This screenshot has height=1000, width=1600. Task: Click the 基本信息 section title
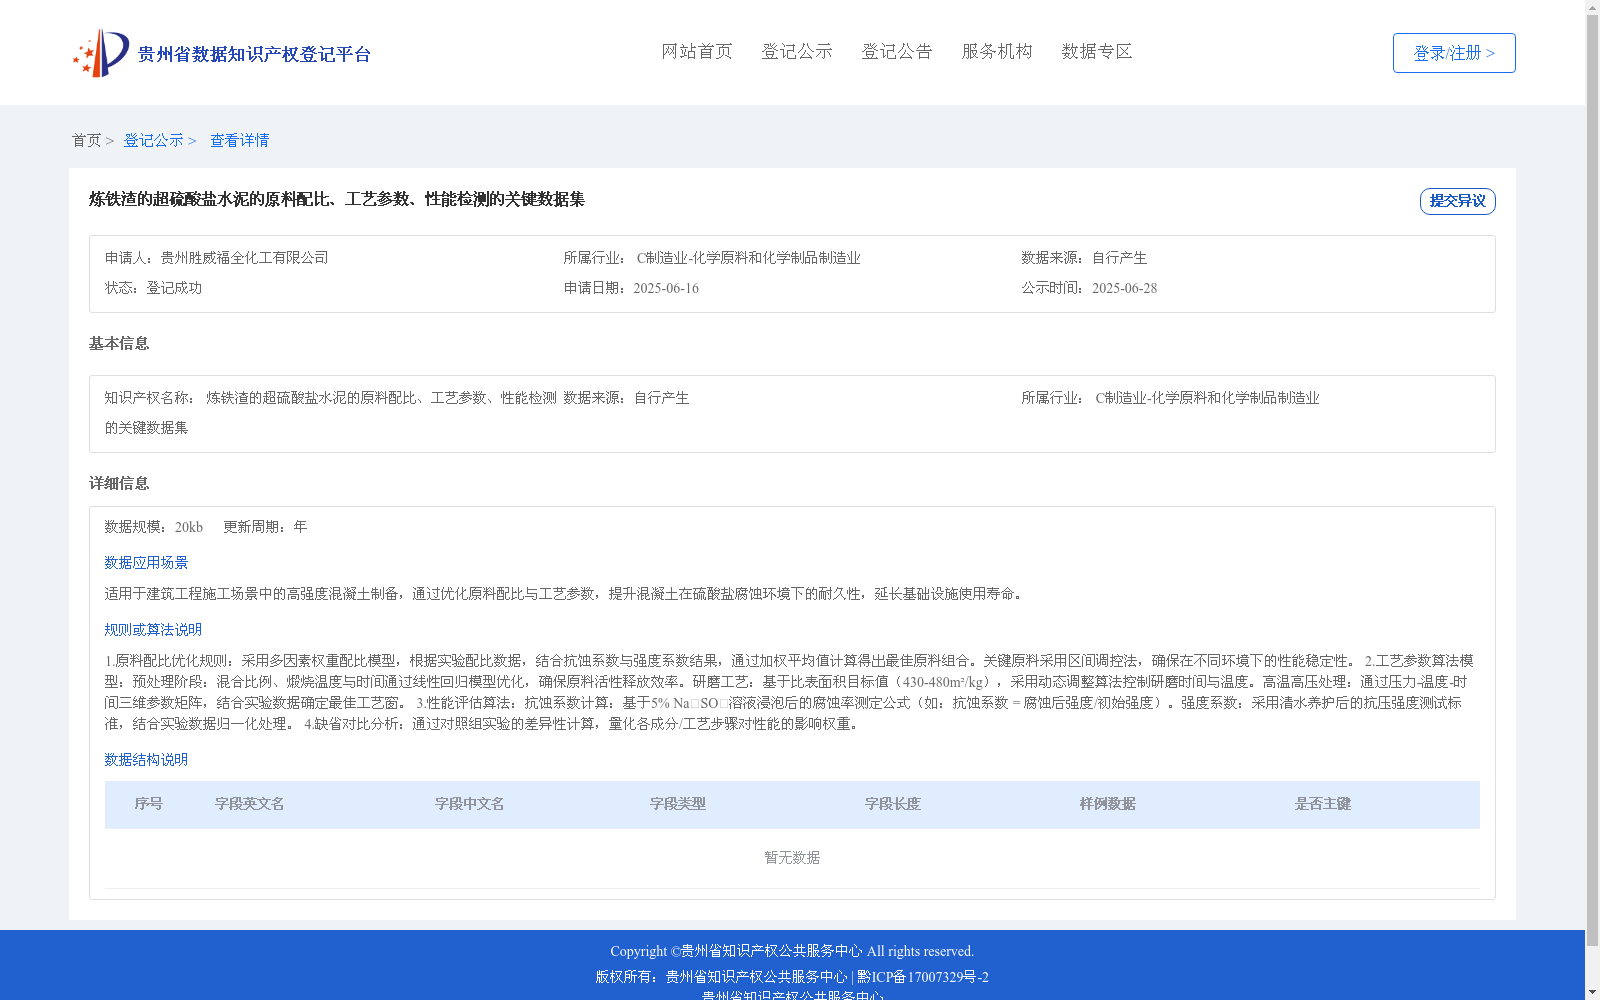tap(119, 344)
